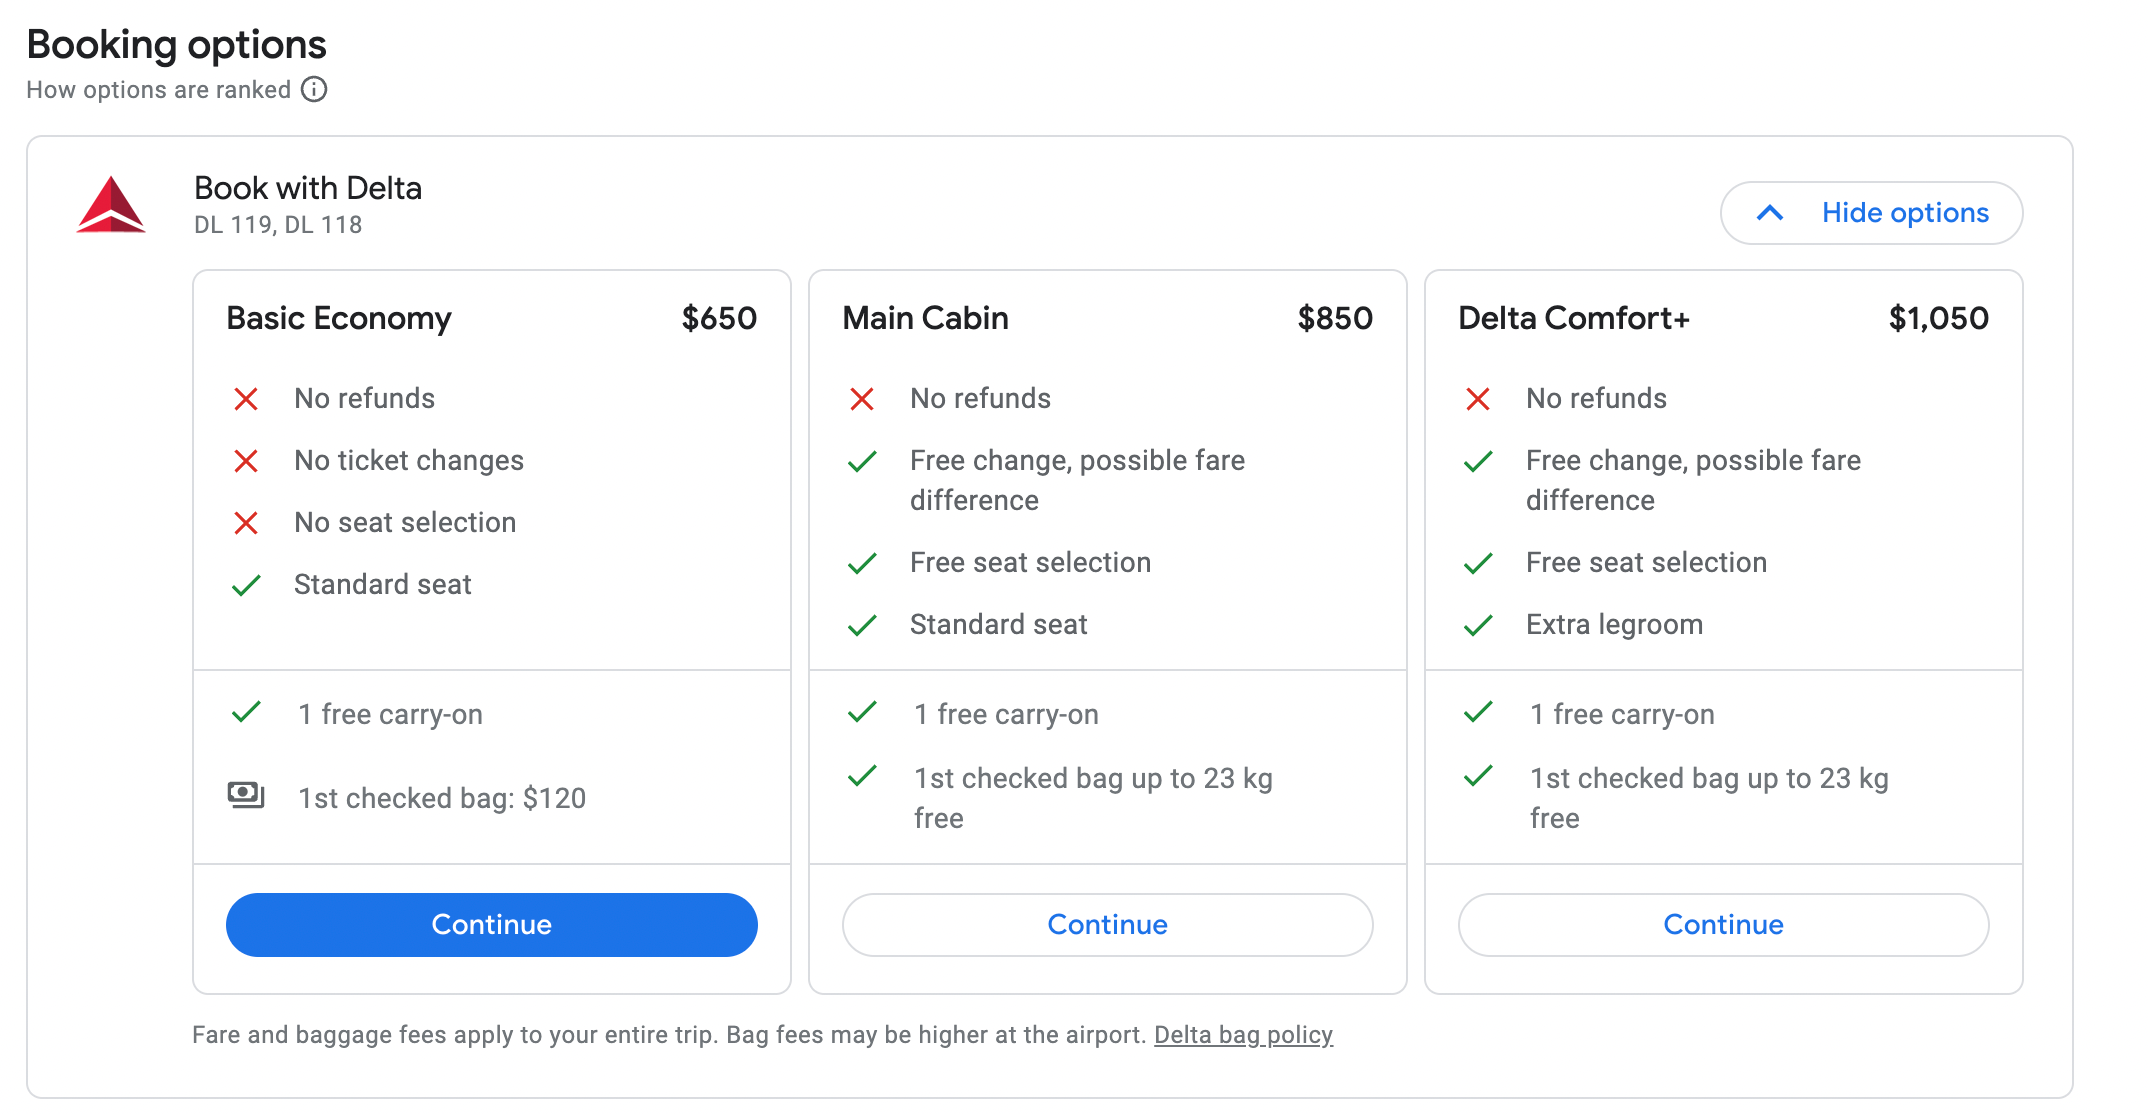Click the Delta airline logo
The image size is (2148, 1114).
(111, 205)
